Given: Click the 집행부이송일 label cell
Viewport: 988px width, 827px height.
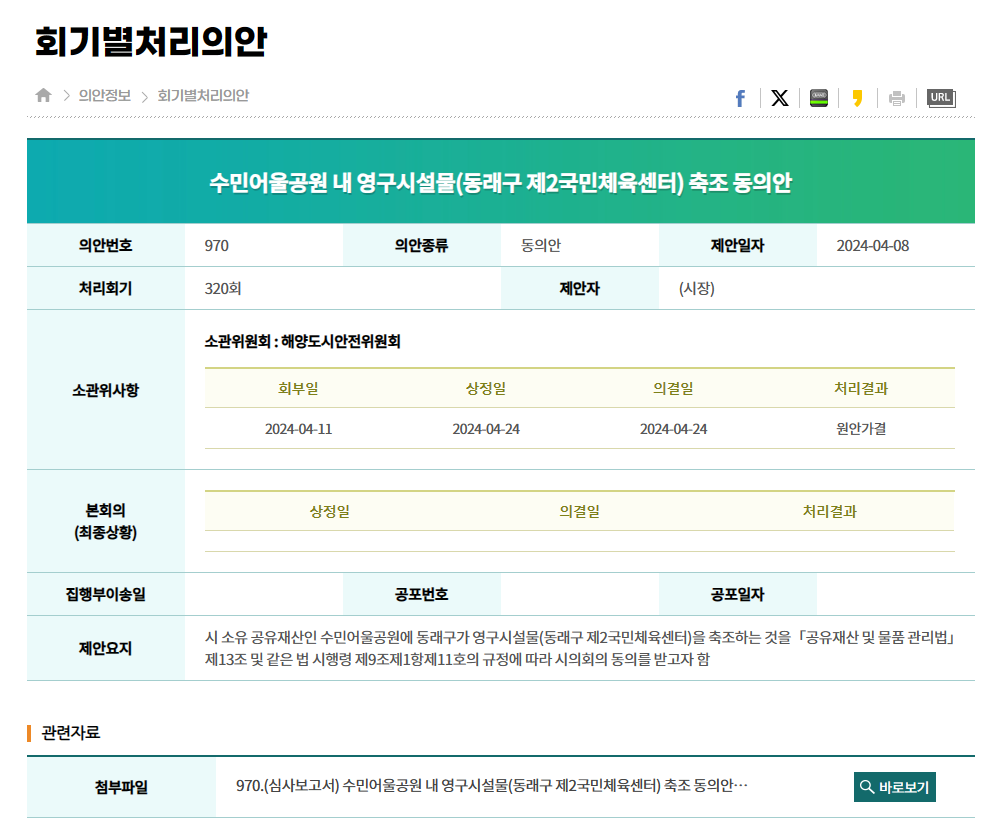Looking at the screenshot, I should (106, 594).
